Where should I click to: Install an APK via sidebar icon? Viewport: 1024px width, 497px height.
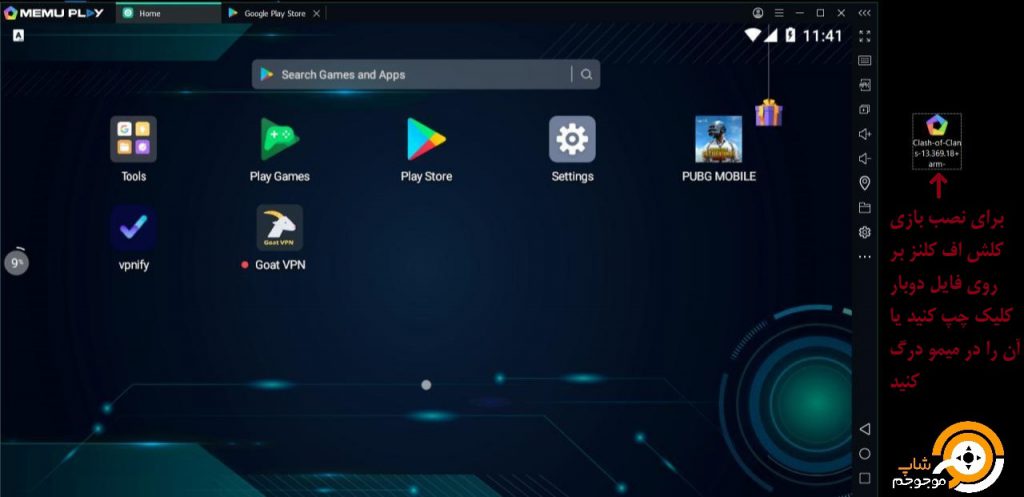865,85
